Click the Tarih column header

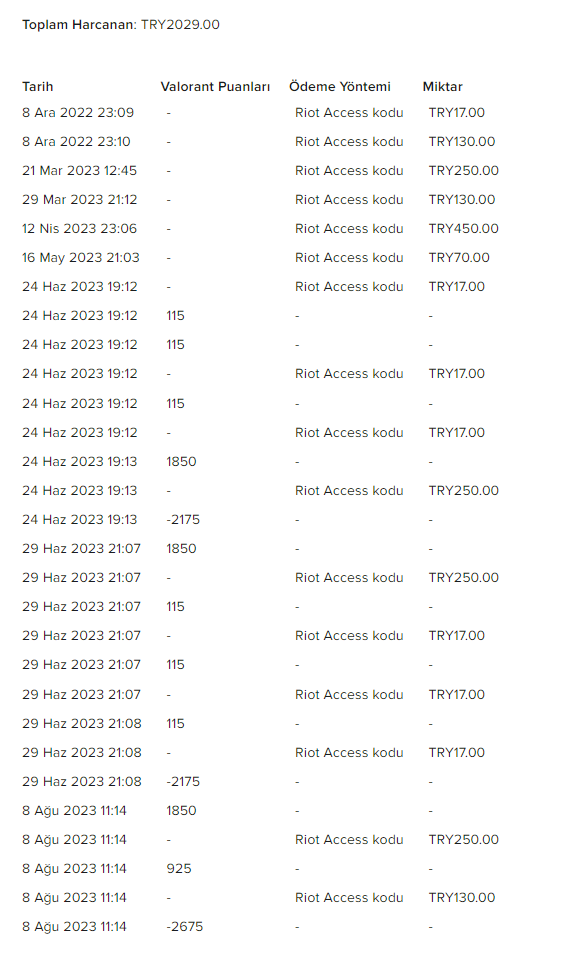(38, 86)
